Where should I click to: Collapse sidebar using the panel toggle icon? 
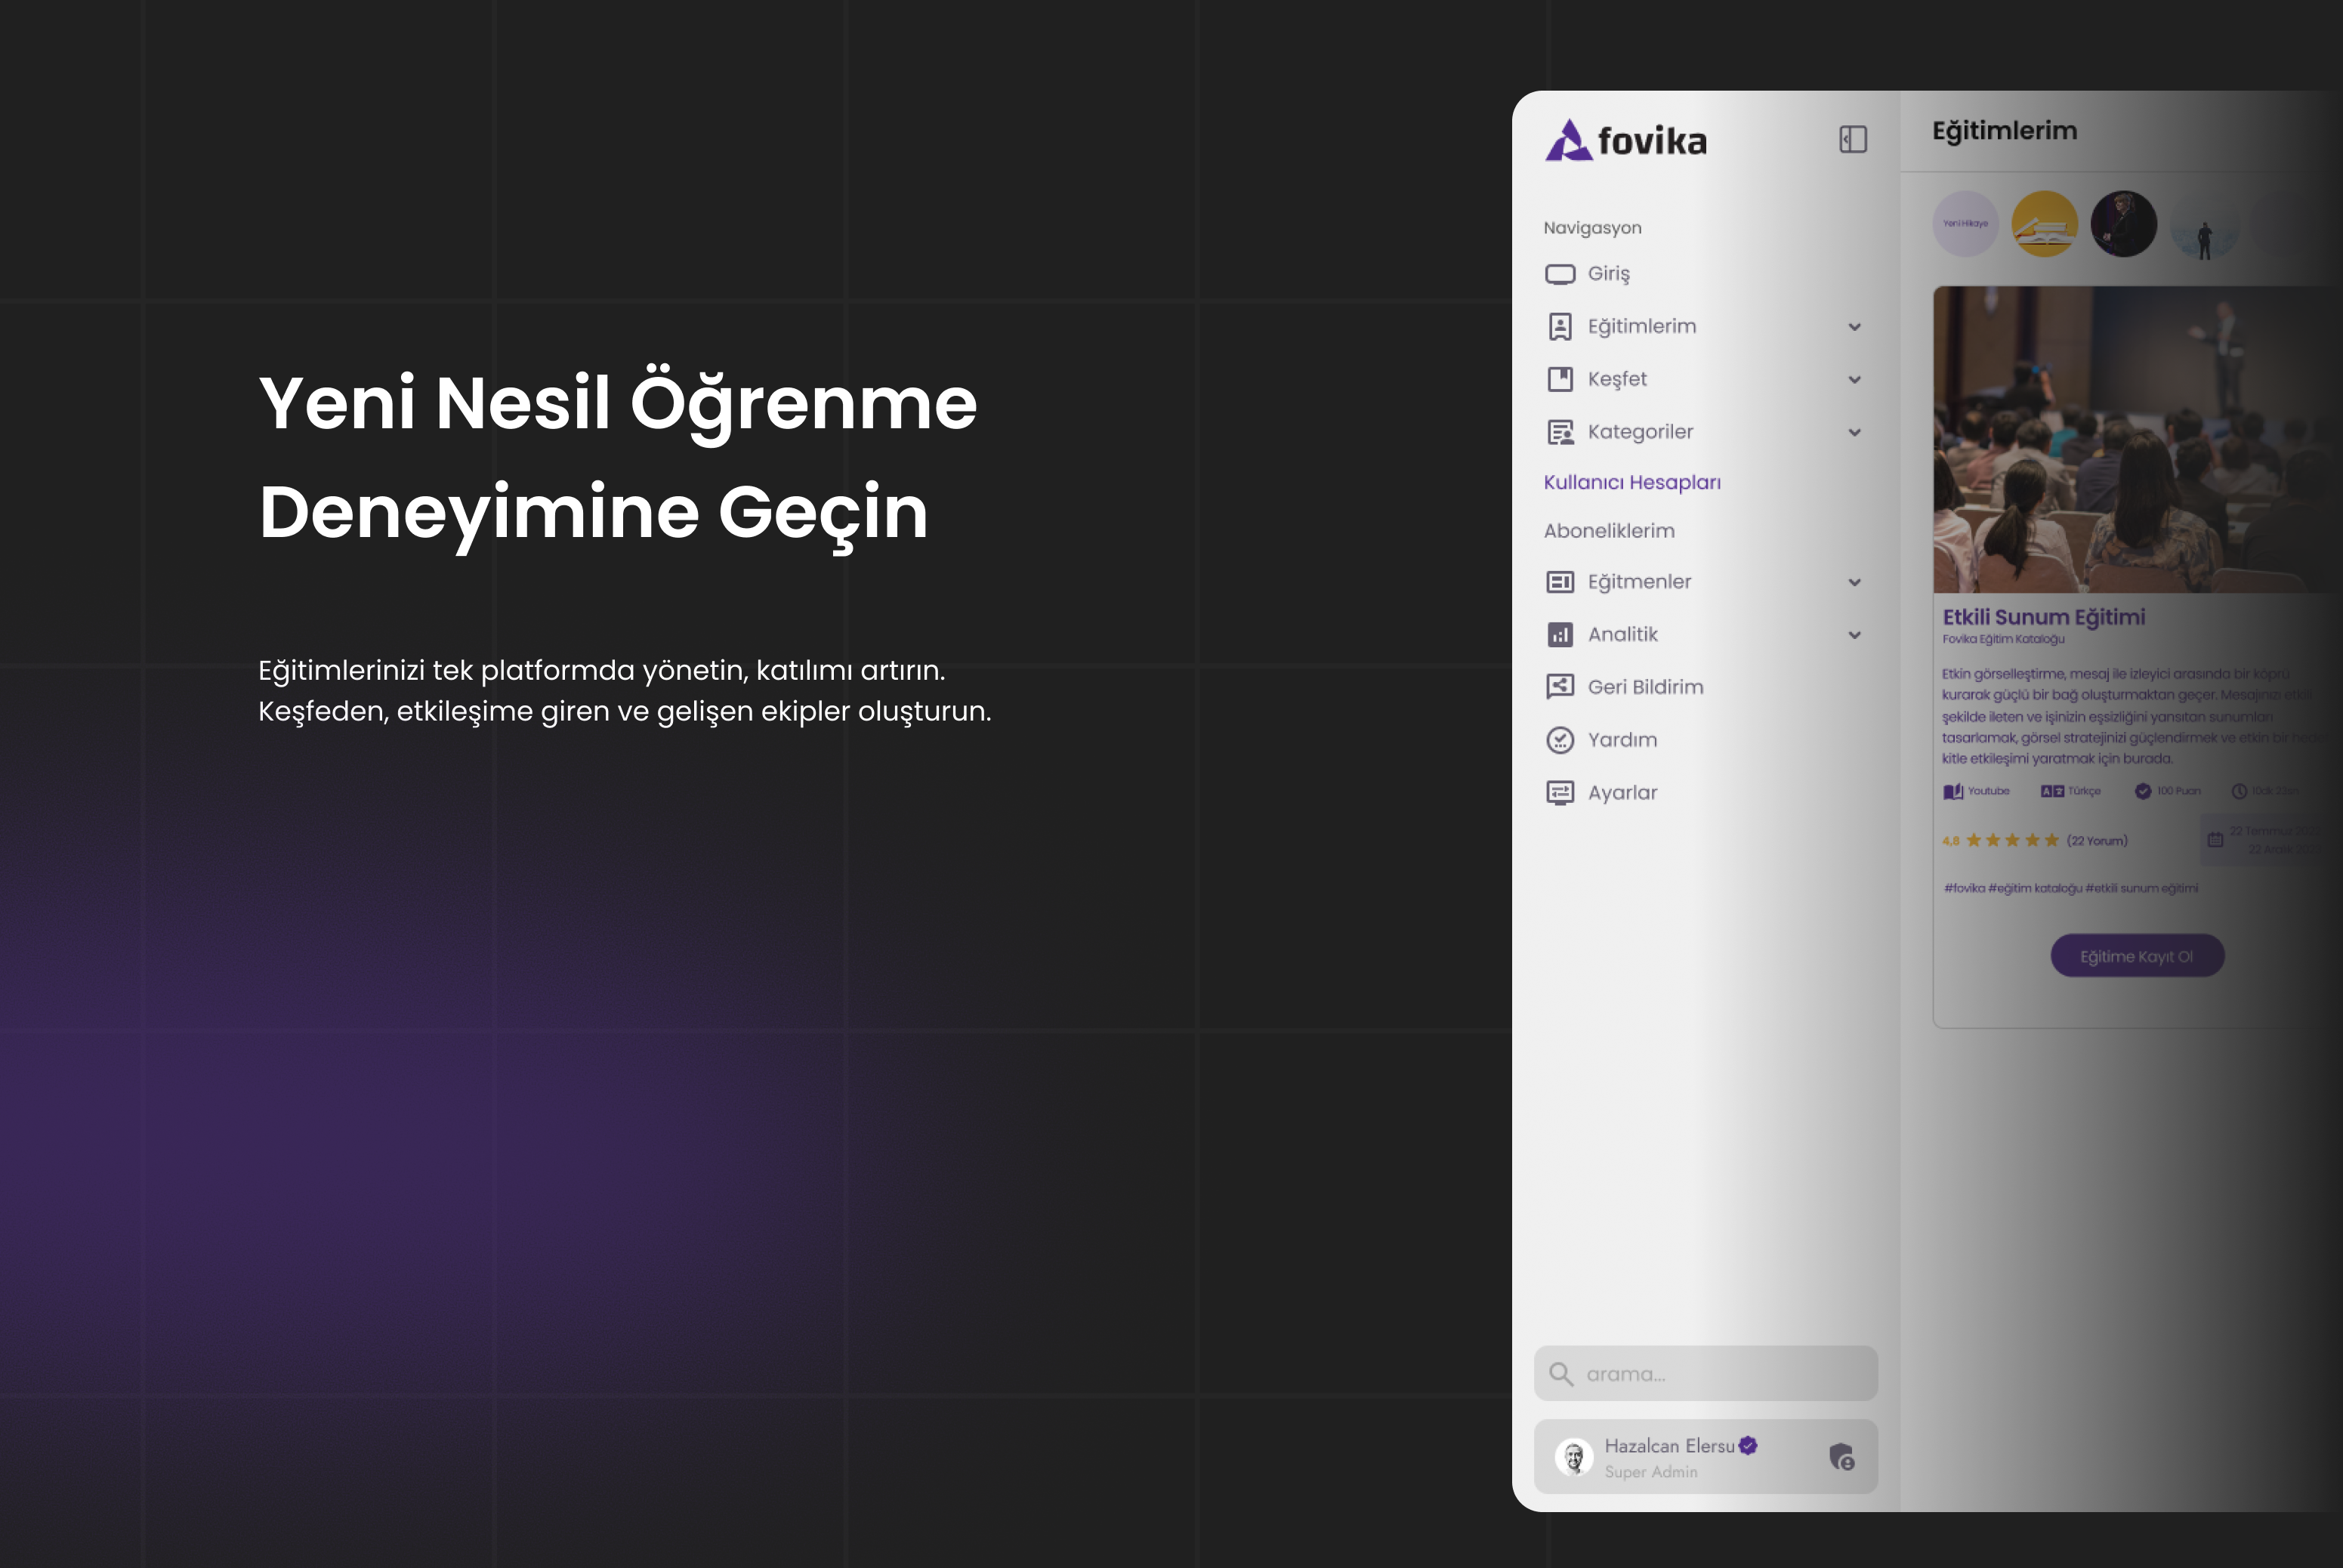pos(1852,139)
